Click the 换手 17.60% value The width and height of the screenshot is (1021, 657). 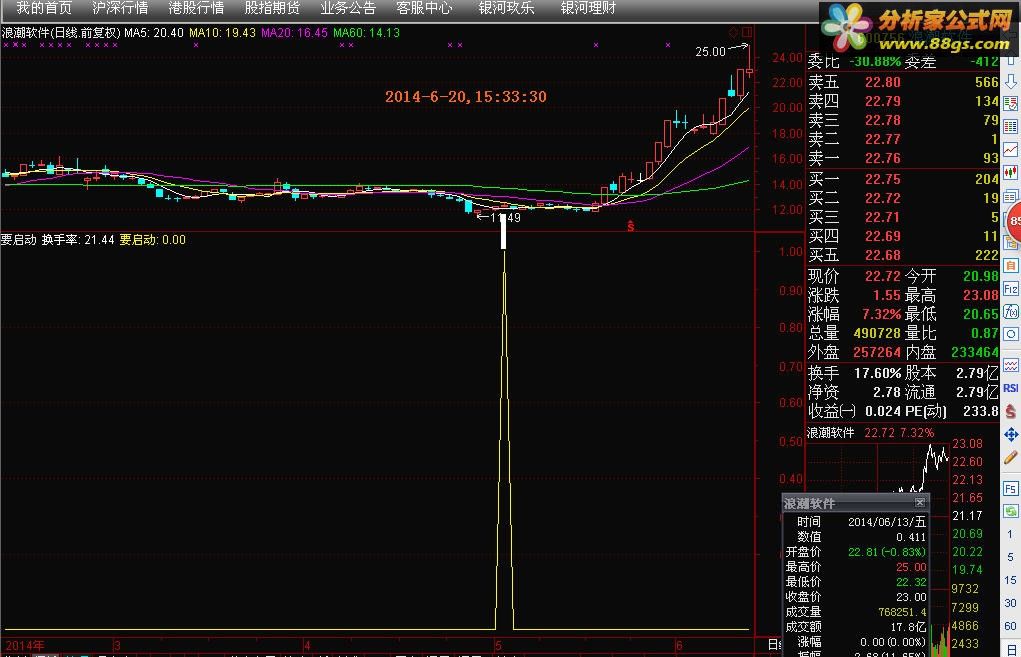(x=878, y=373)
